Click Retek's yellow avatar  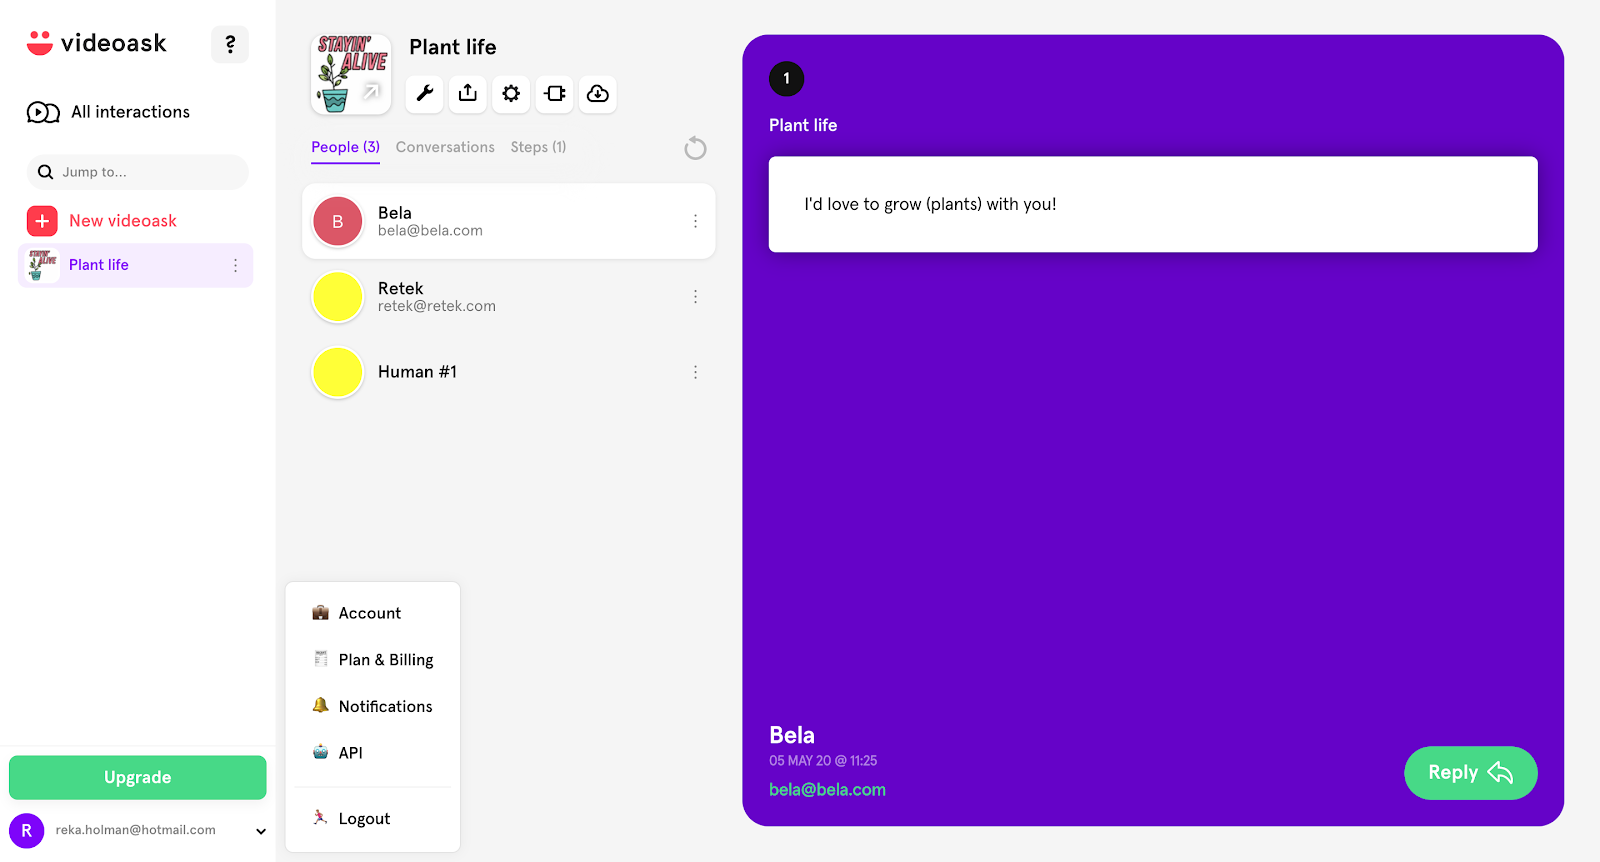338,297
